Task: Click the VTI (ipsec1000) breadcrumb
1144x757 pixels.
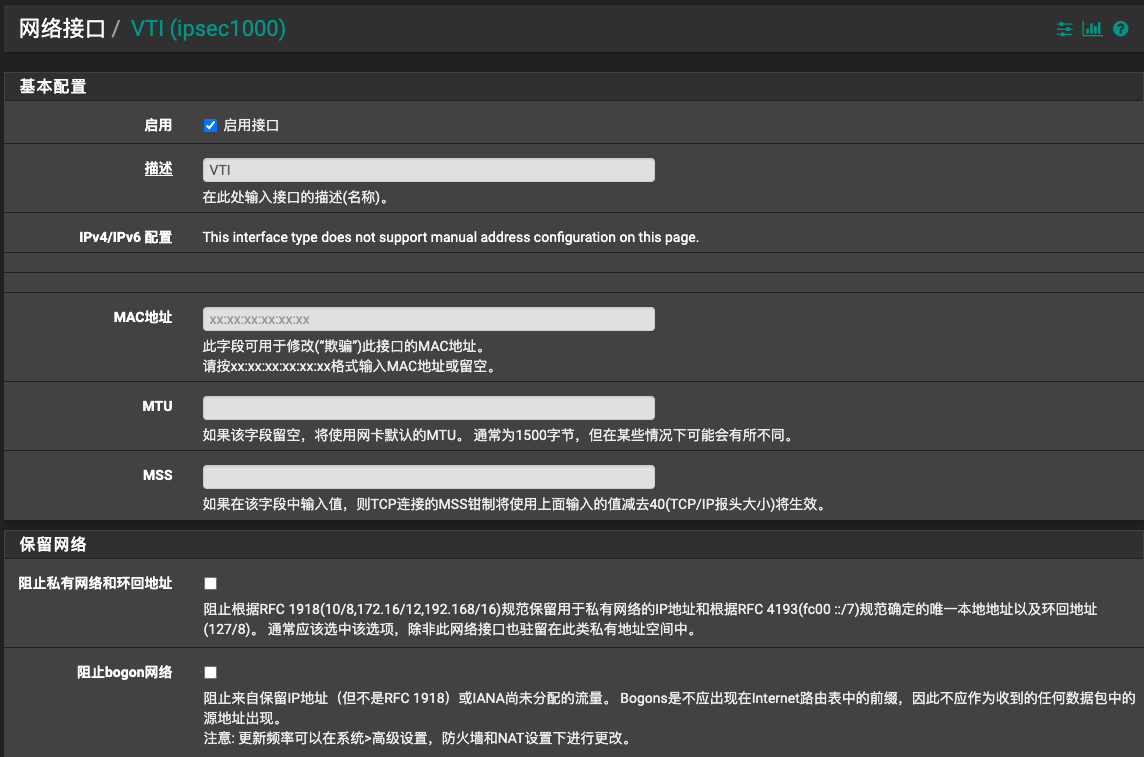Action: tap(208, 29)
